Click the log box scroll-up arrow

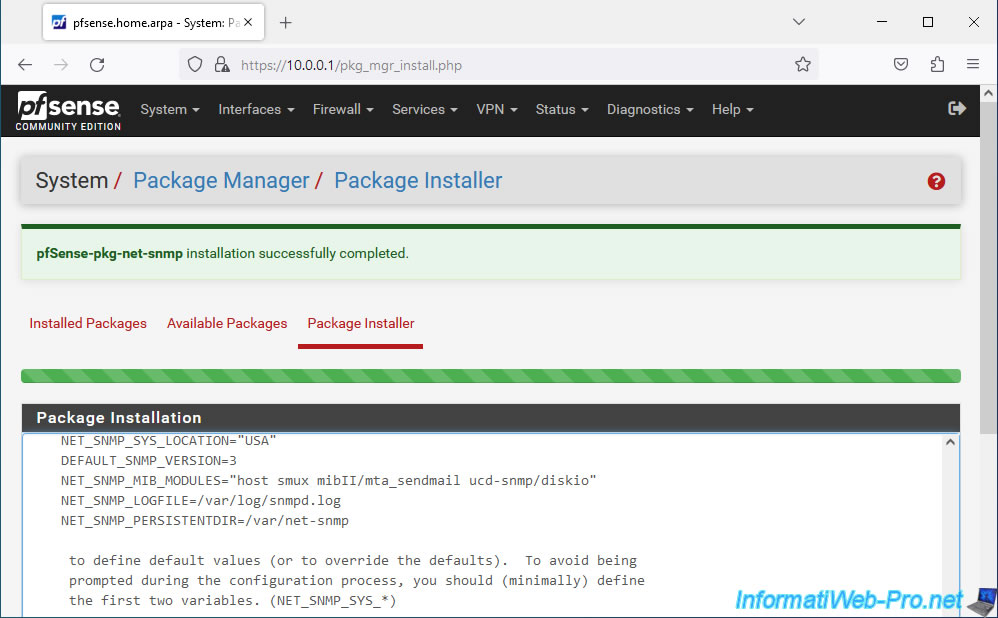(x=950, y=442)
